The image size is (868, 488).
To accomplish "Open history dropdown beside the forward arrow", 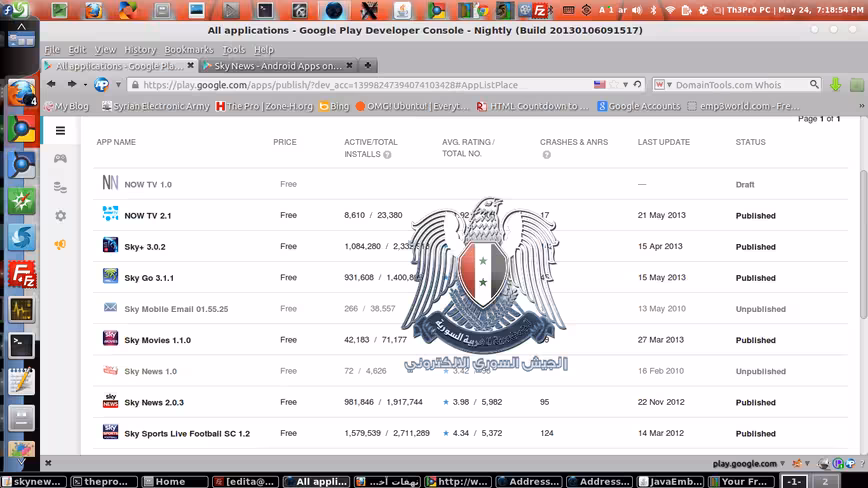I will point(85,85).
